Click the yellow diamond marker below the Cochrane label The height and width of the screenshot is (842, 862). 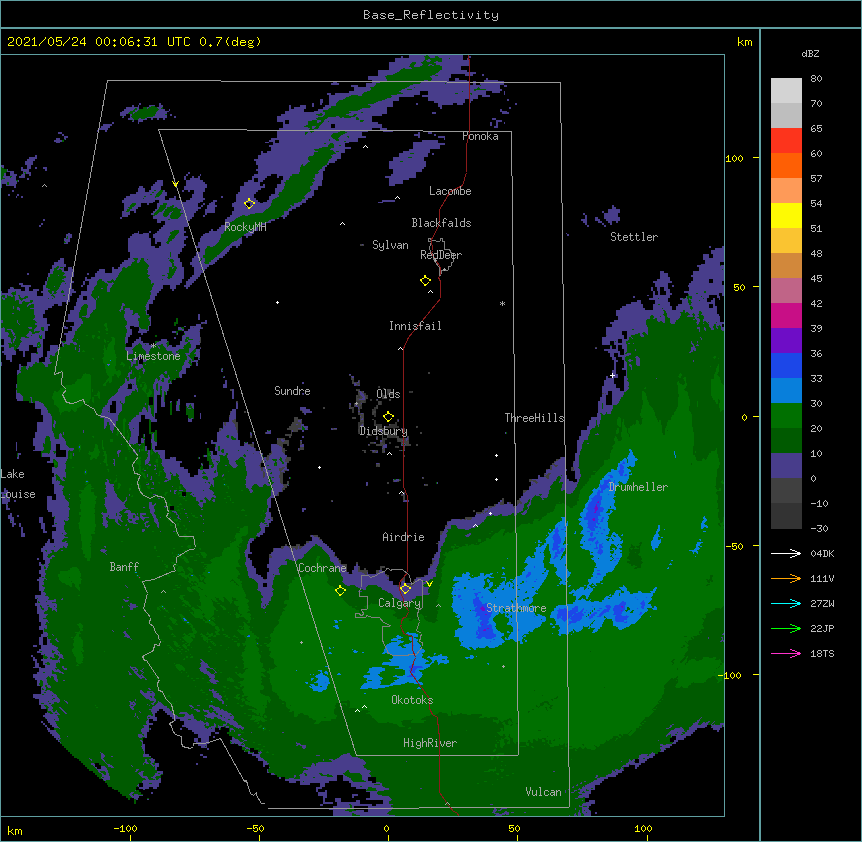click(x=340, y=591)
